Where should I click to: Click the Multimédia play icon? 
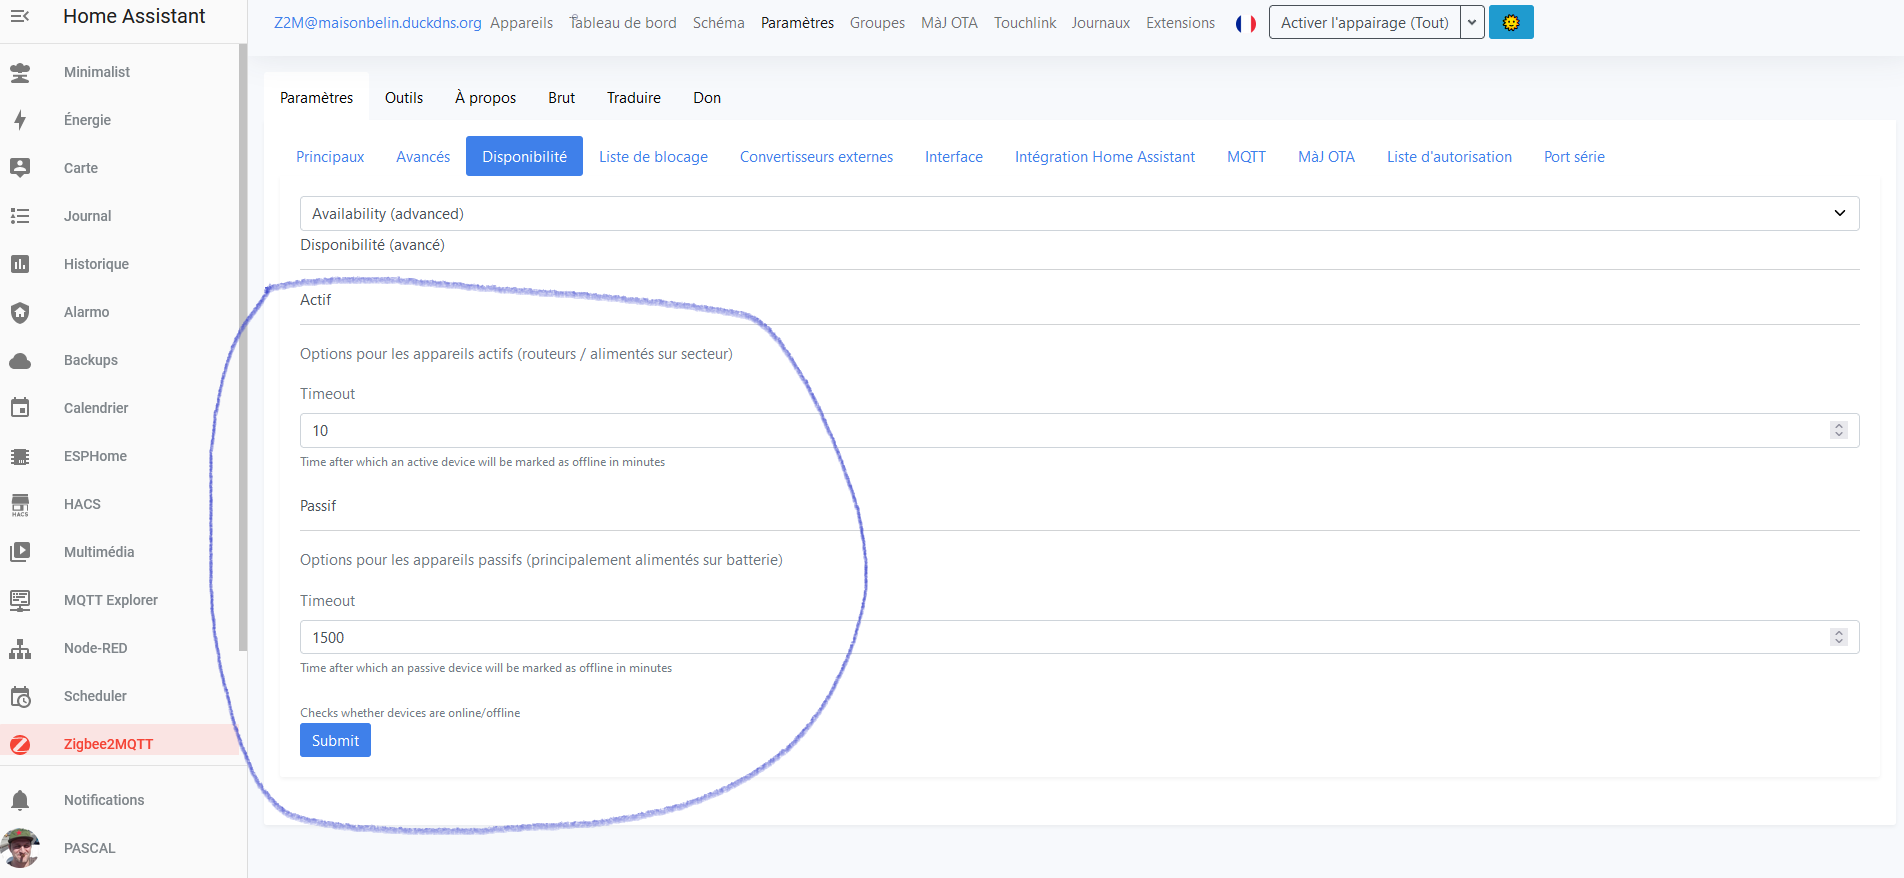[20, 552]
